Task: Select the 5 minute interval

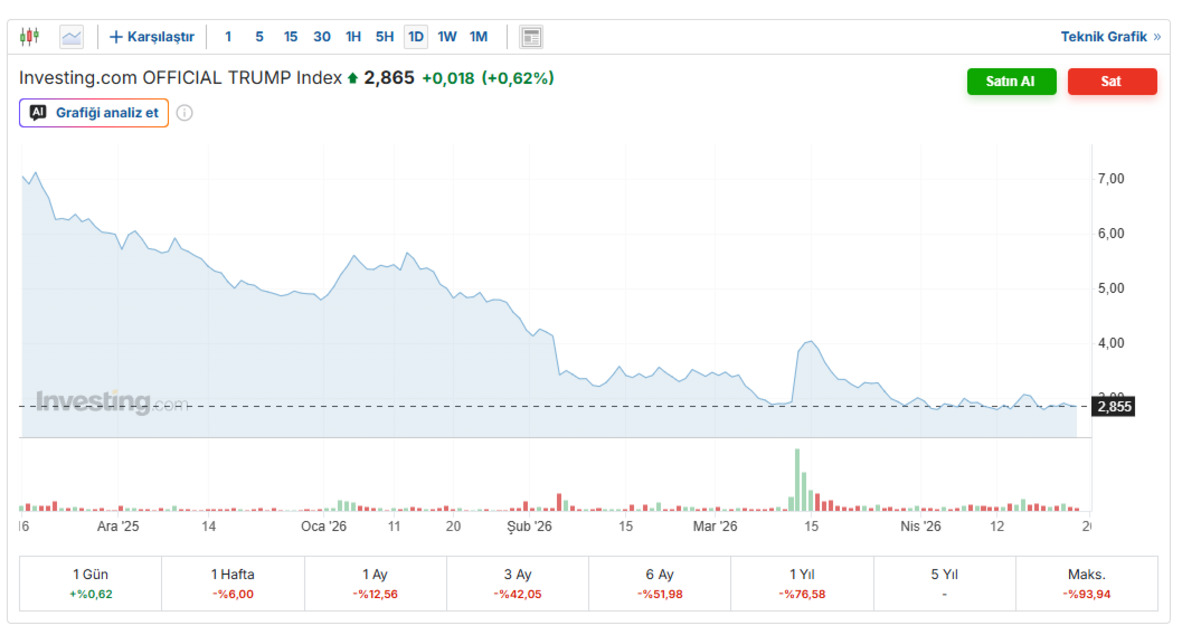Action: (259, 37)
